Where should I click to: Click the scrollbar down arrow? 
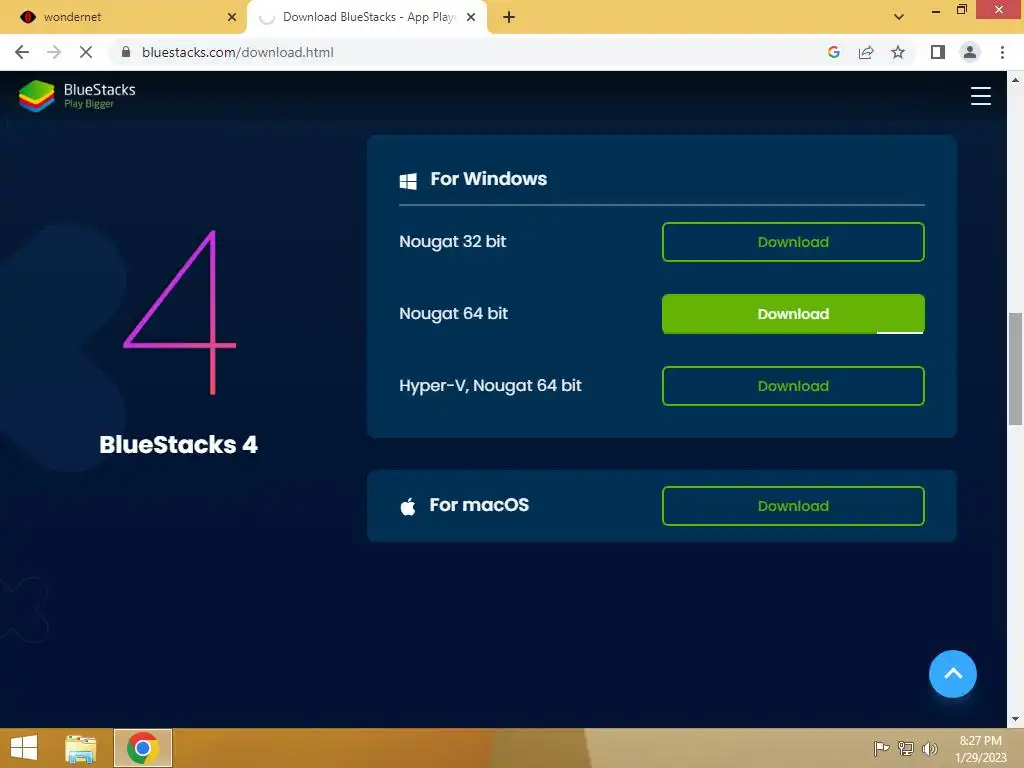1015,719
